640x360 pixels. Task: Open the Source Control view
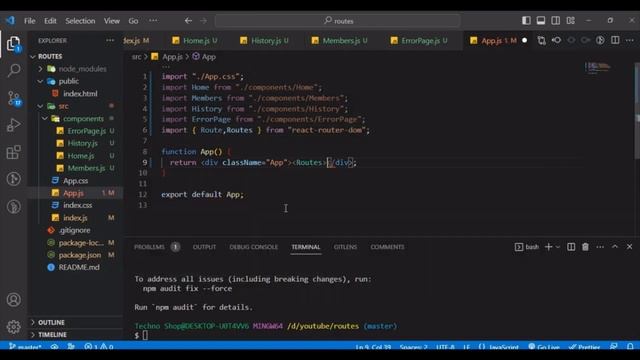pyautogui.click(x=13, y=98)
